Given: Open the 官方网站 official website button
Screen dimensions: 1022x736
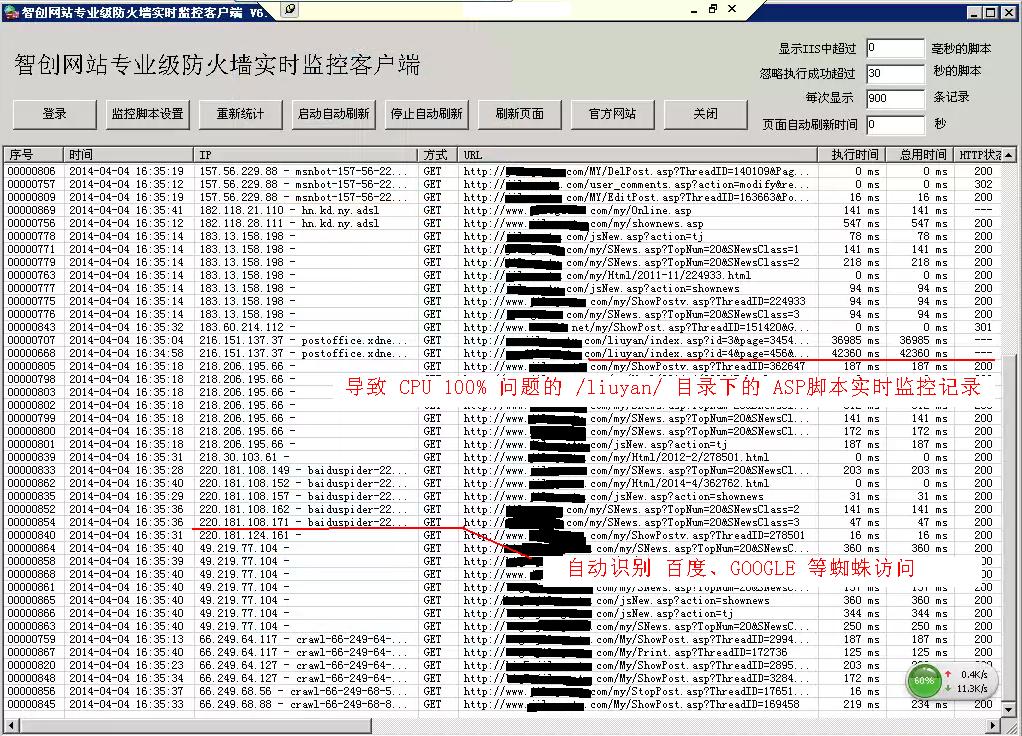Looking at the screenshot, I should click(x=613, y=114).
